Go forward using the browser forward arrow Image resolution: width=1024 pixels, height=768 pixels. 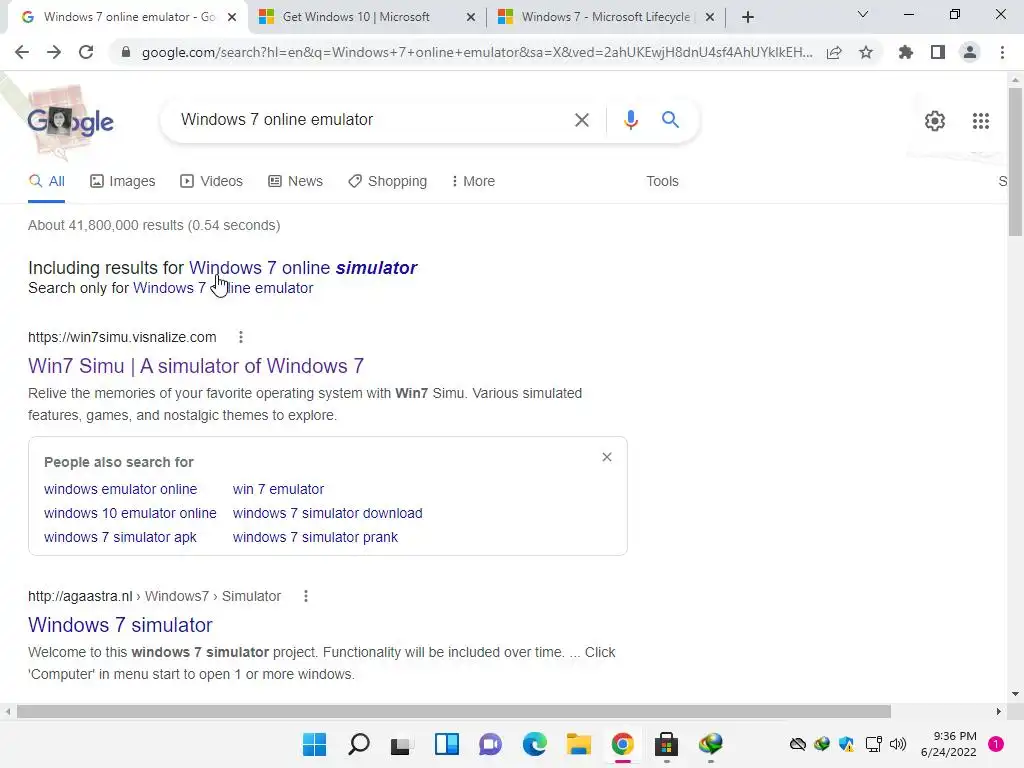tap(54, 52)
